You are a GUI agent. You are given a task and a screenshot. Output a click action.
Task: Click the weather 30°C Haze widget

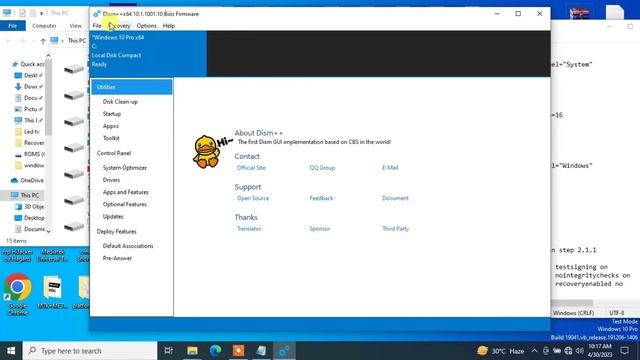pos(501,351)
